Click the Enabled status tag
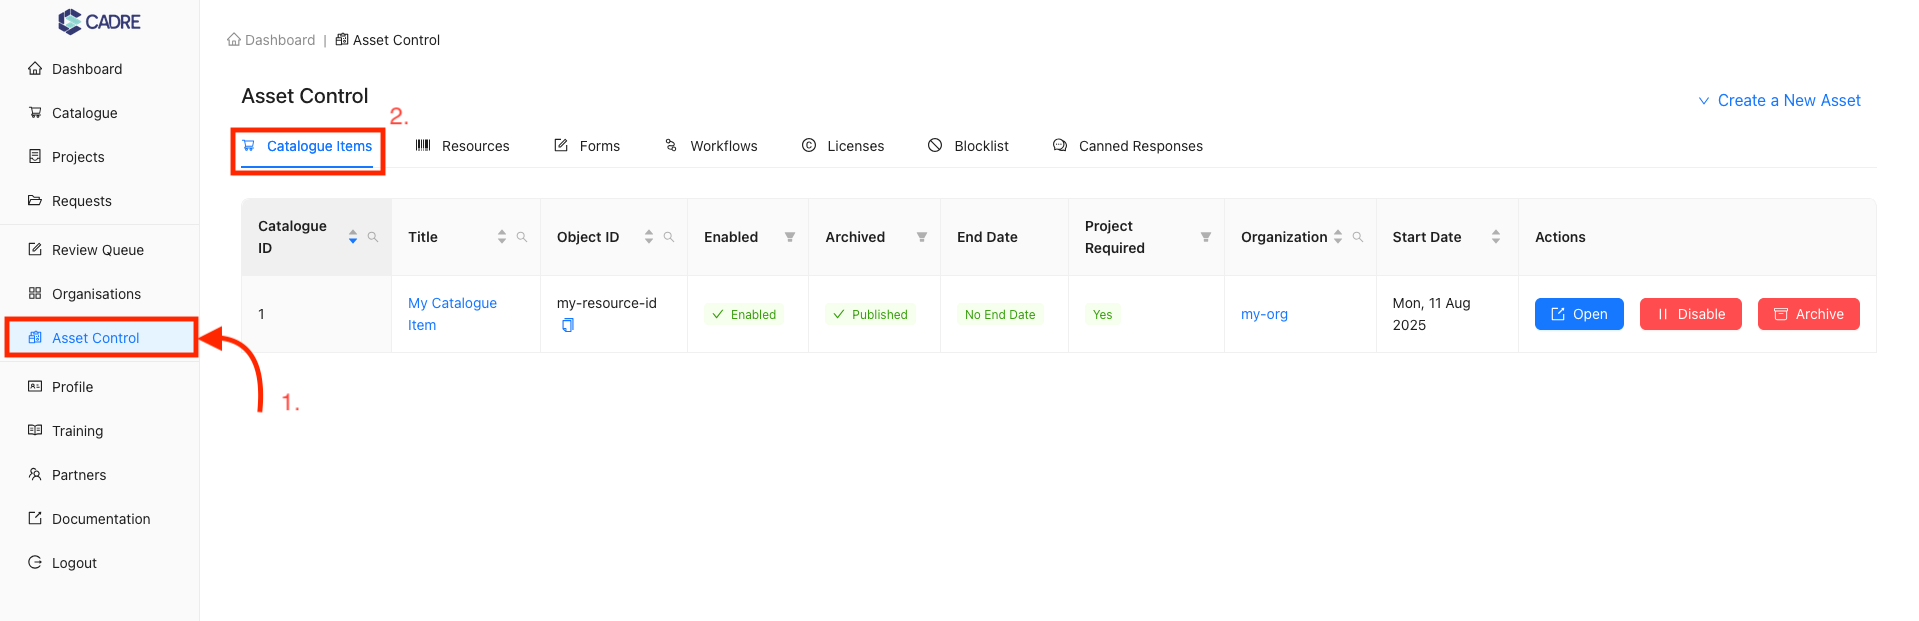1919x621 pixels. pos(744,314)
